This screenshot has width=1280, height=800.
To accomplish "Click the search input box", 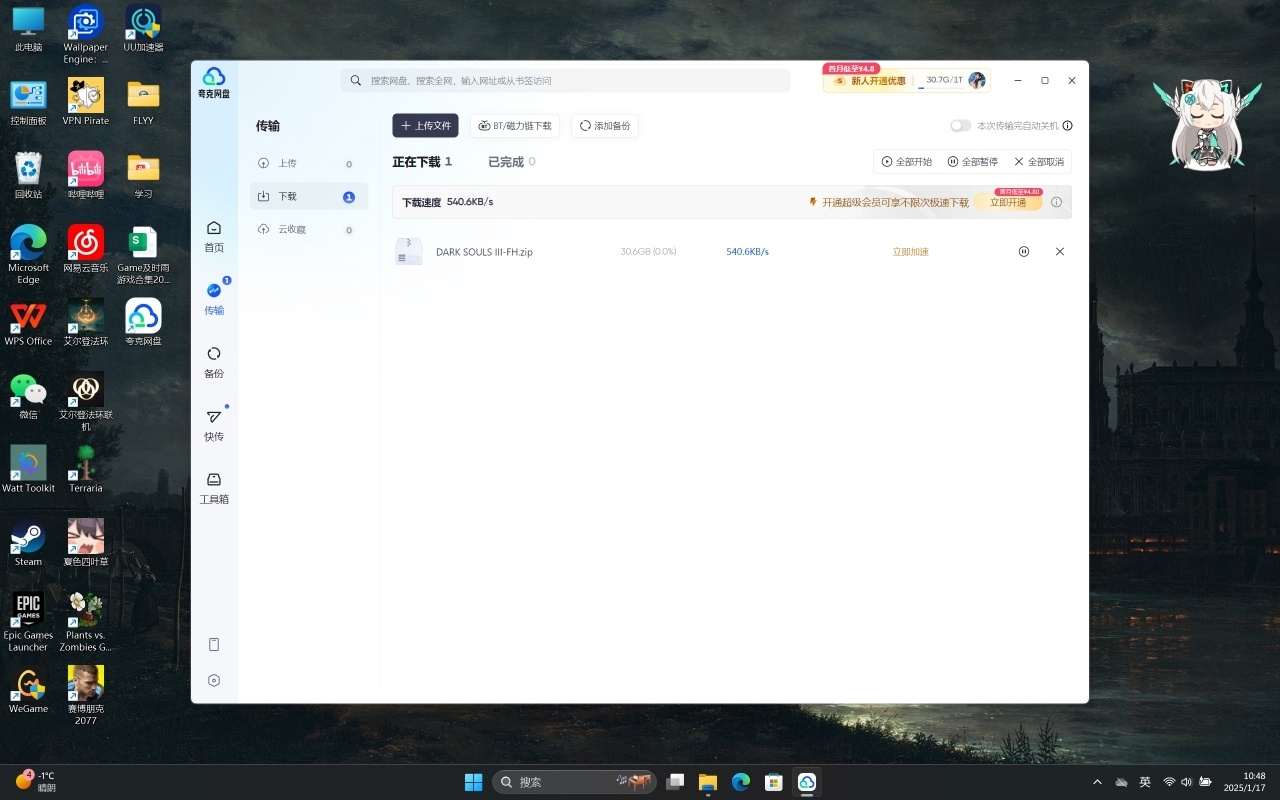I will [565, 81].
